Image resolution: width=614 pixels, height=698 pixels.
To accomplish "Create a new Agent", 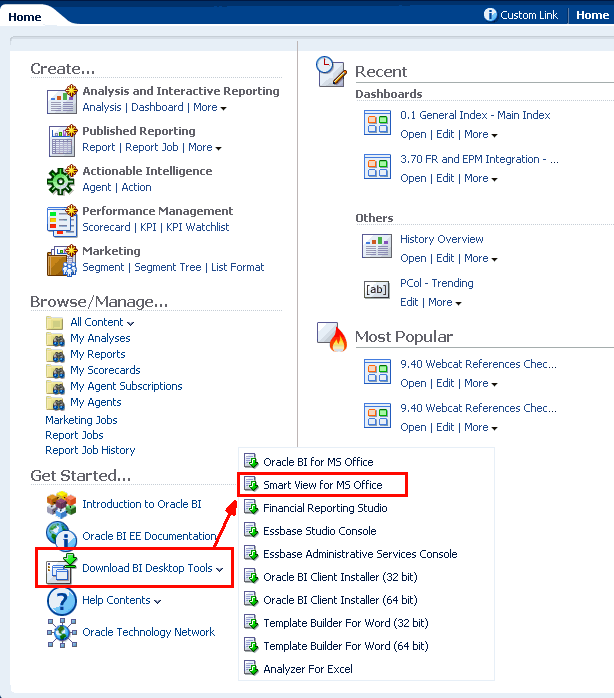I will 97,187.
